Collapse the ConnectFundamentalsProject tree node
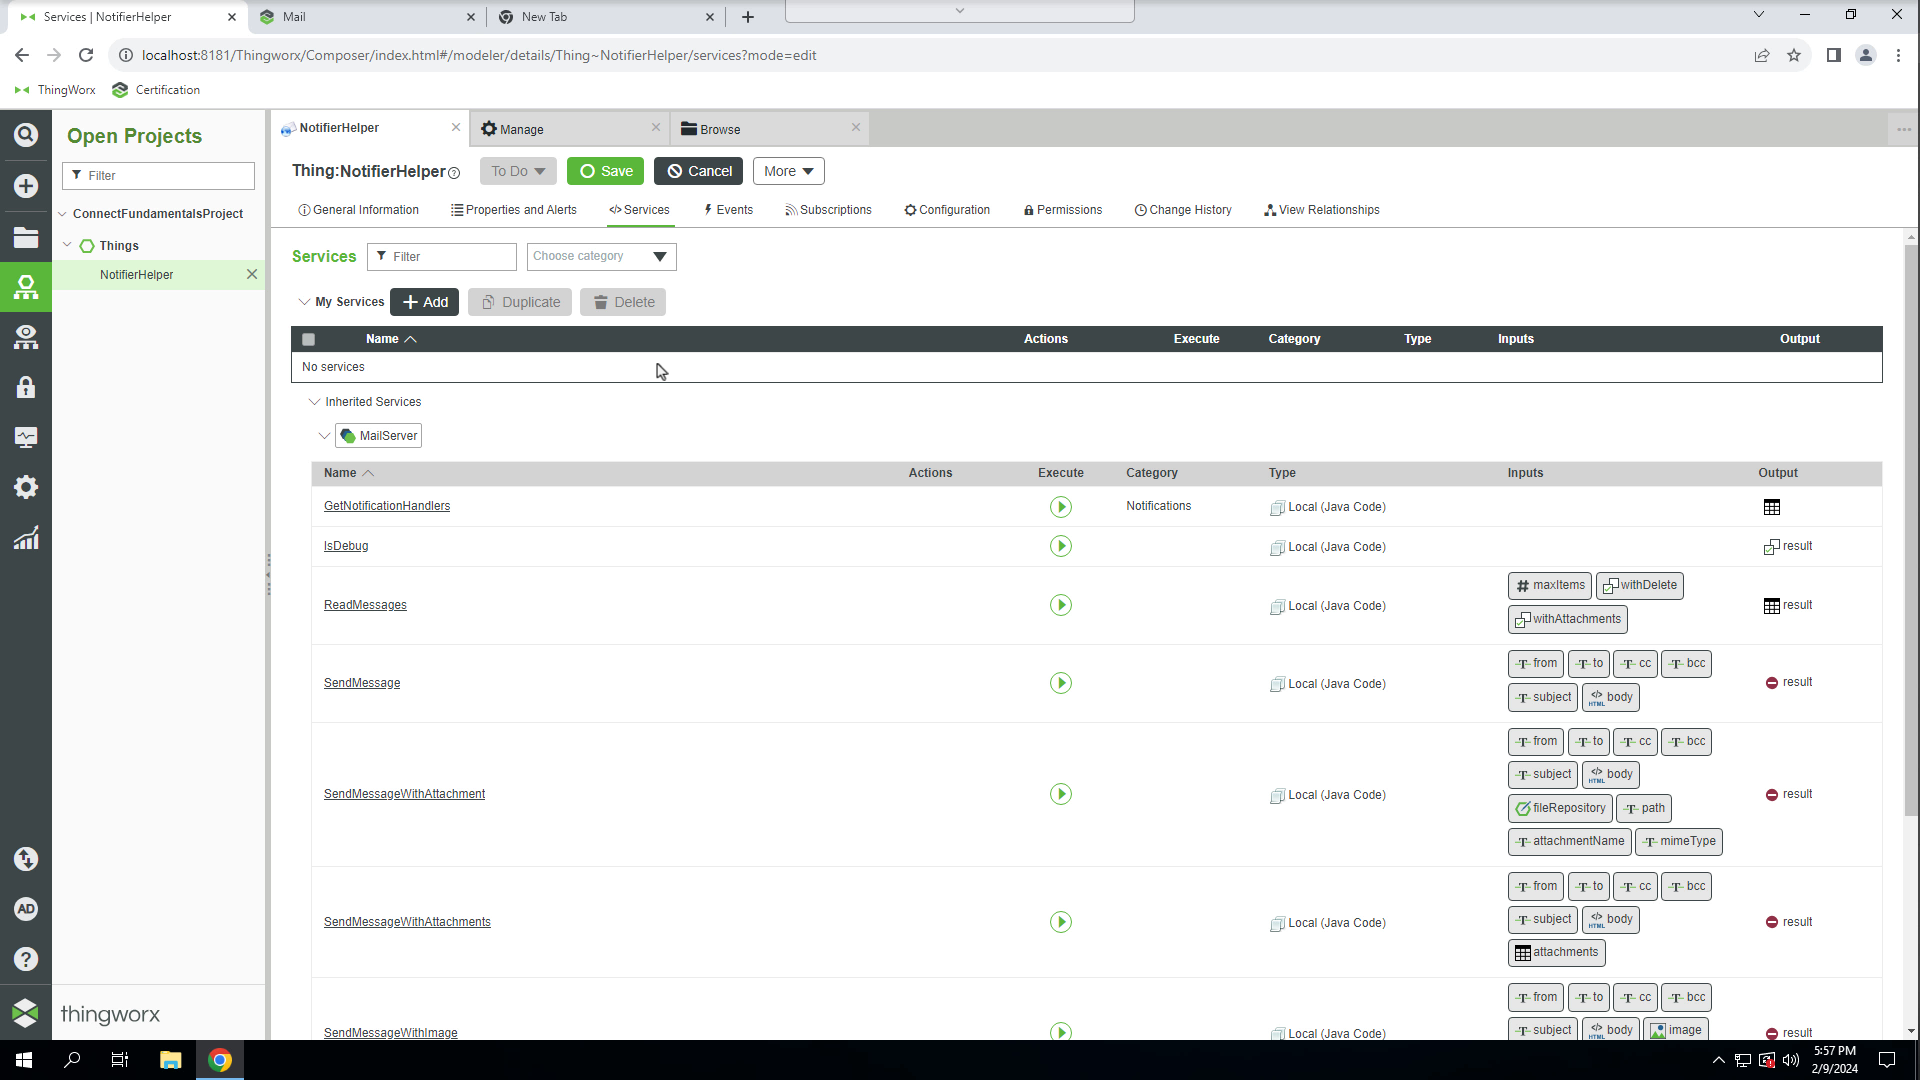 point(62,214)
